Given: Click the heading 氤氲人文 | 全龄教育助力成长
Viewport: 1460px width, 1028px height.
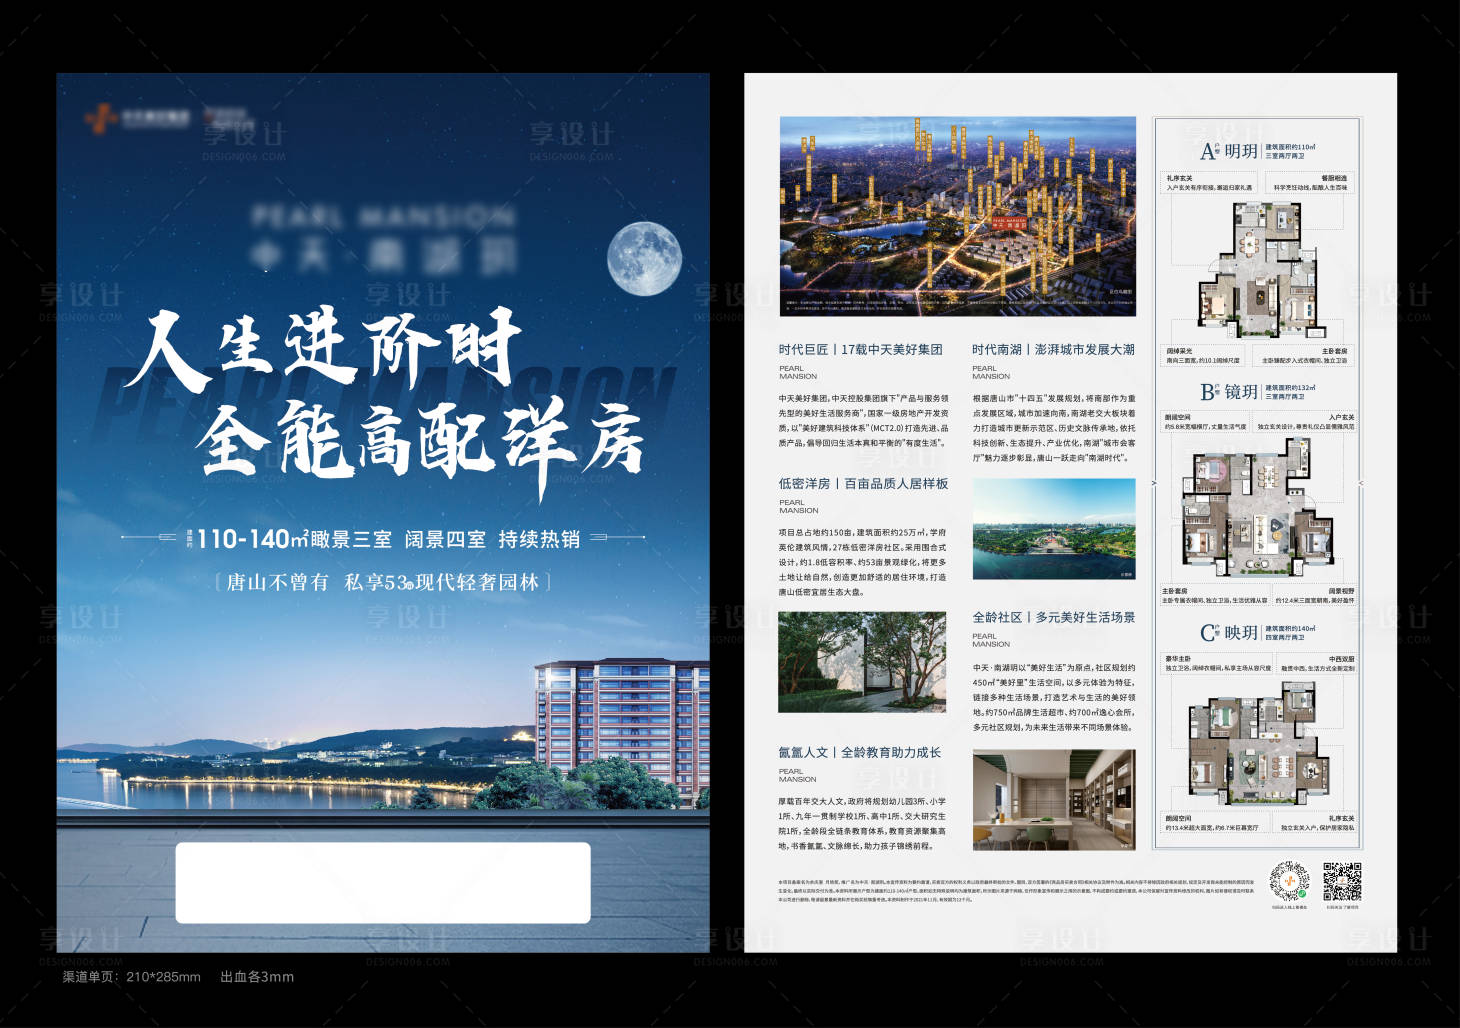Looking at the screenshot, I should [x=860, y=752].
